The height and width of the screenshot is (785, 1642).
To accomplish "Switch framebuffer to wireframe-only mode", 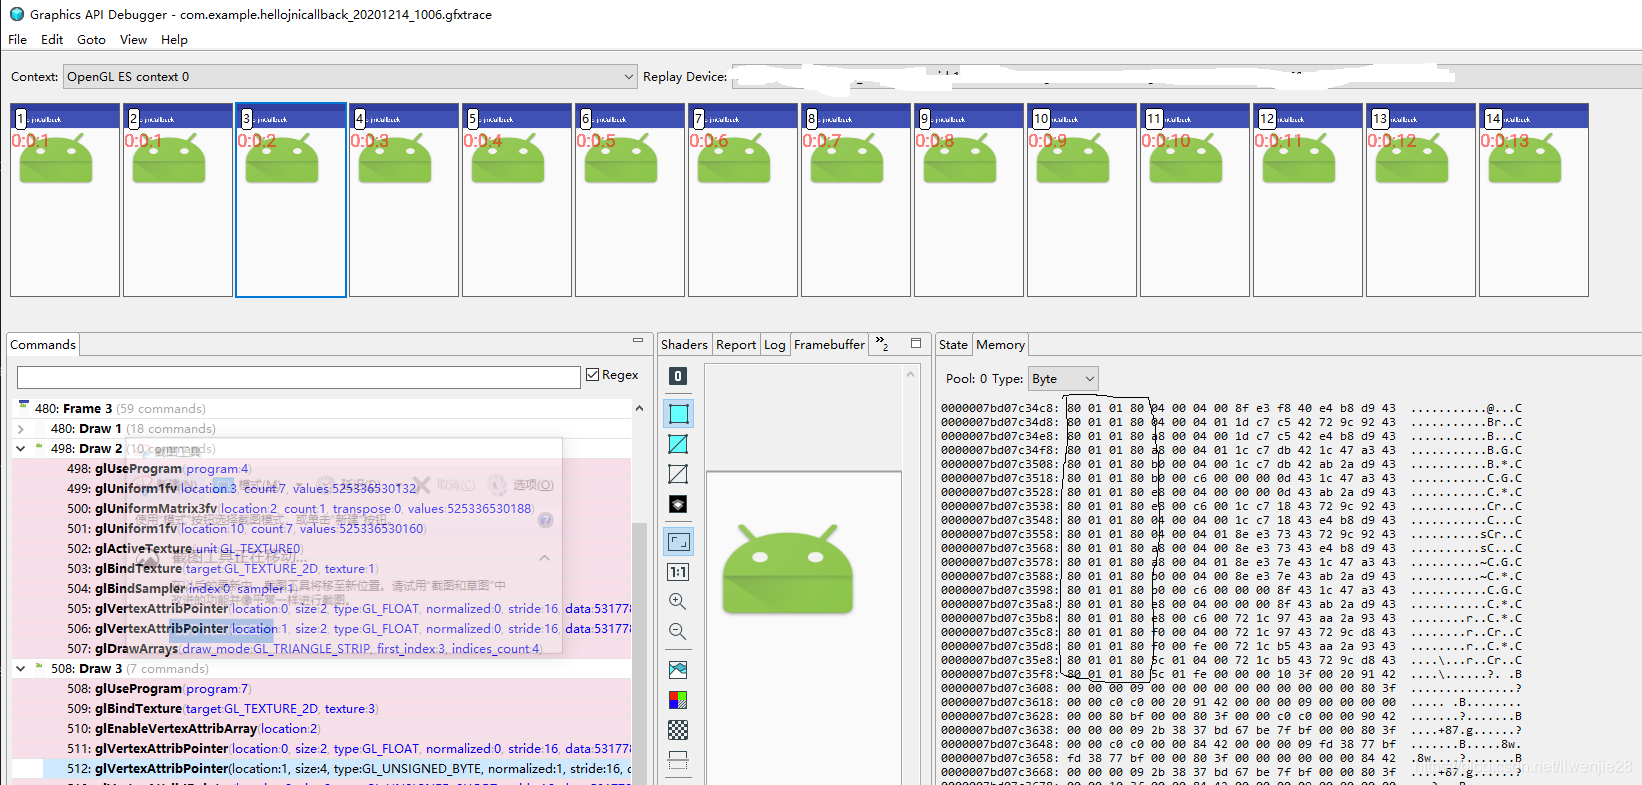I will click(678, 474).
